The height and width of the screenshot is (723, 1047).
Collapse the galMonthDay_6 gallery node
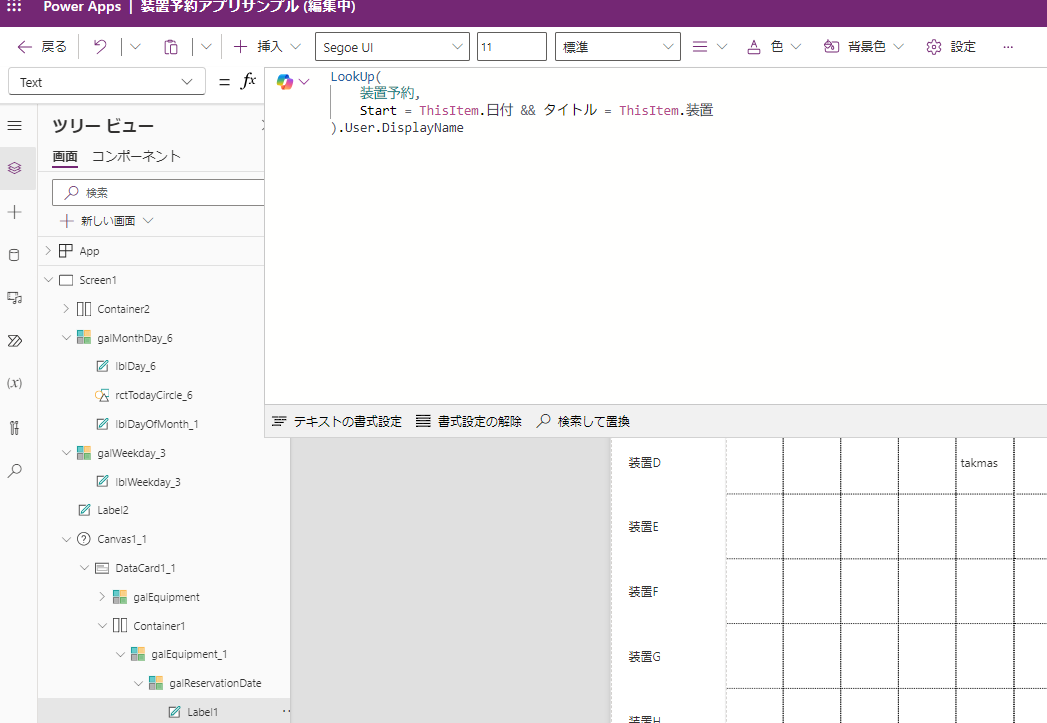(66, 338)
